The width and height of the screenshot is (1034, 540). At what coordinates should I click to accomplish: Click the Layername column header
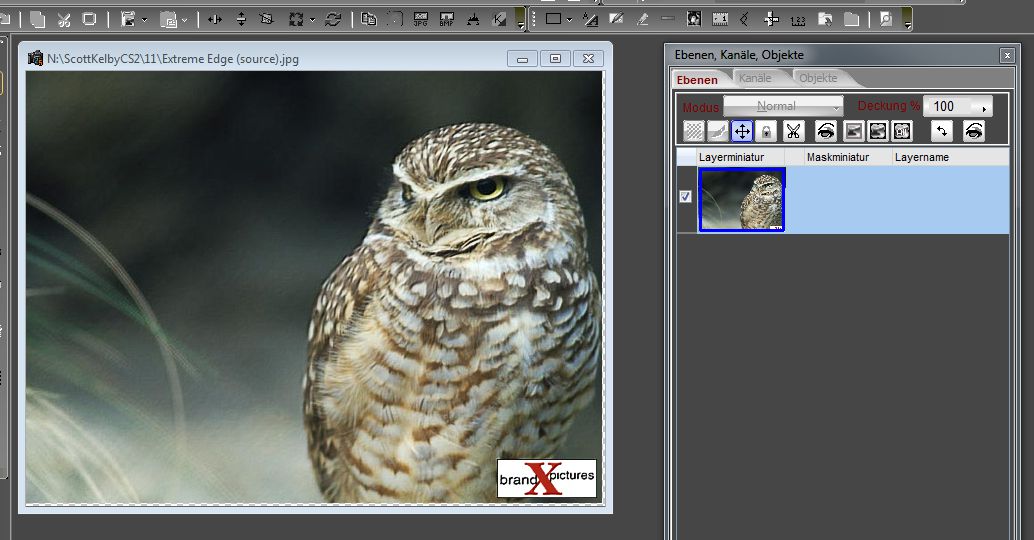tap(921, 157)
